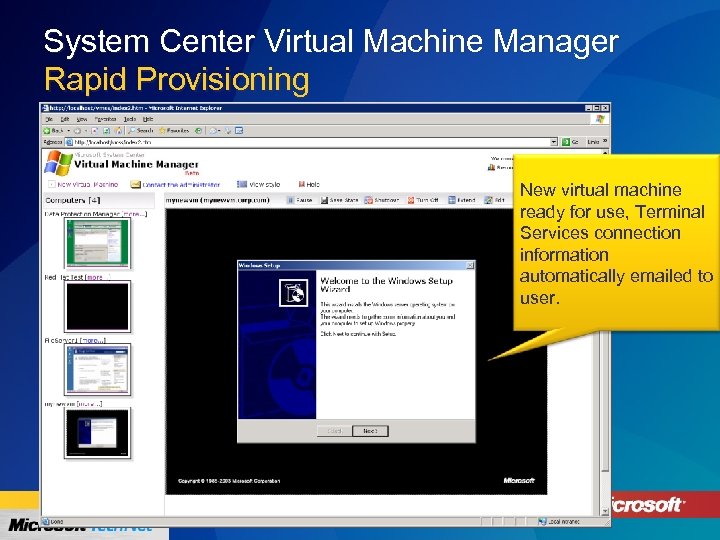
Task: Click the Computers [4] heading
Action: [x=73, y=200]
